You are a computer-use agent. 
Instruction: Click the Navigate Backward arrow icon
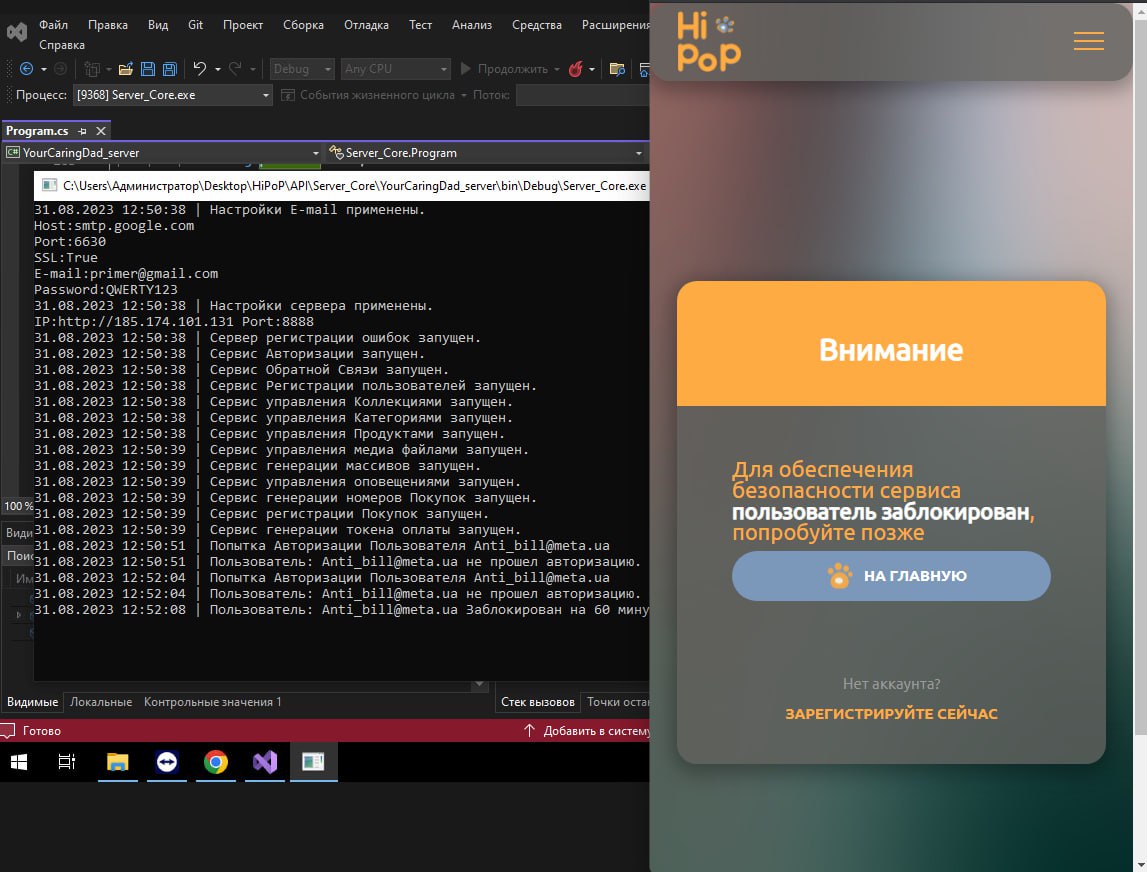point(26,69)
